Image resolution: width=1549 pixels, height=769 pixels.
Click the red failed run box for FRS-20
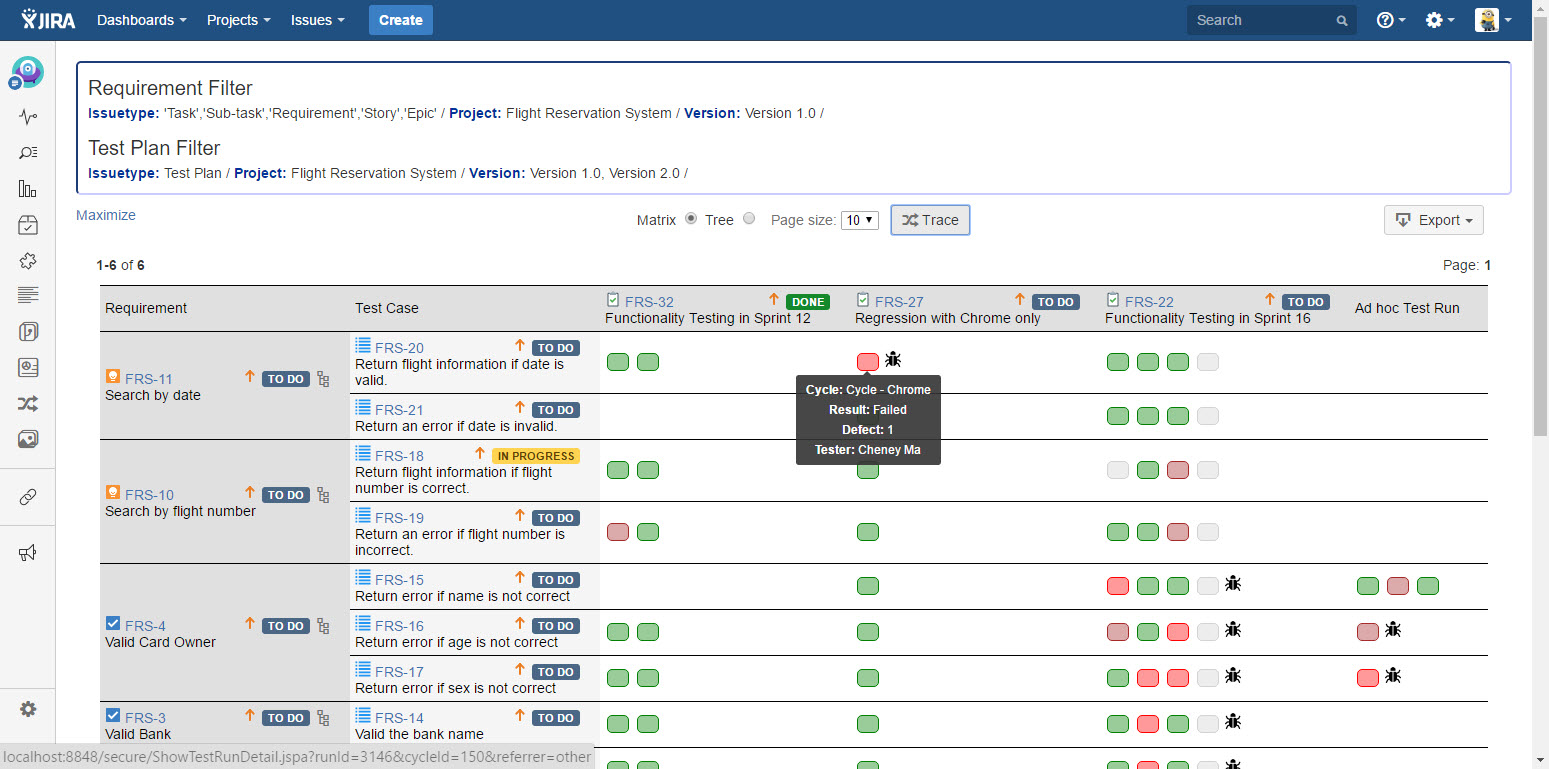pyautogui.click(x=868, y=362)
